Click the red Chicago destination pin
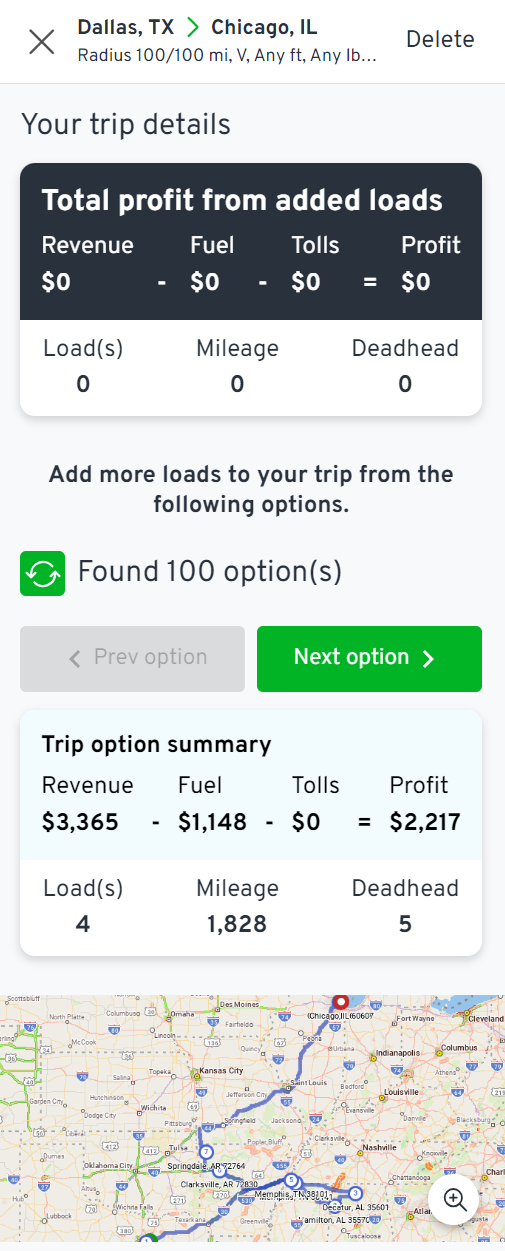Screen dimensions: 505x1251 click(340, 1001)
